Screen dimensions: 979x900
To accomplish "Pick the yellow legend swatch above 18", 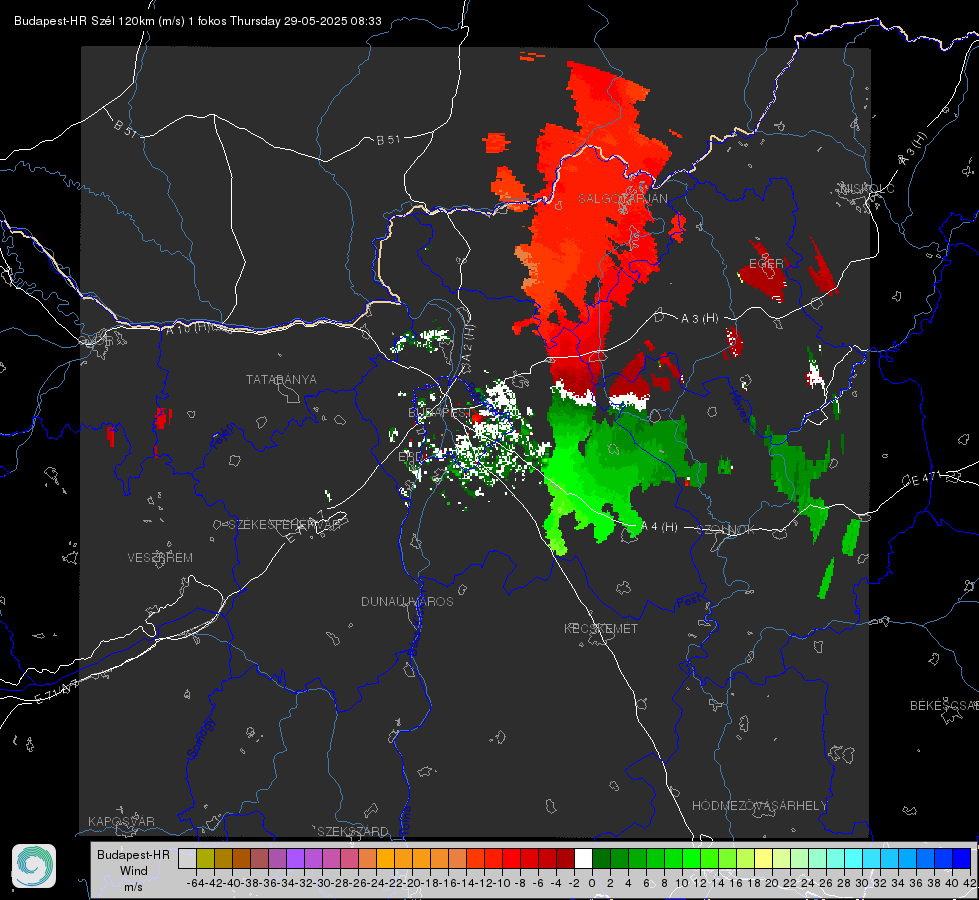I will click(764, 859).
